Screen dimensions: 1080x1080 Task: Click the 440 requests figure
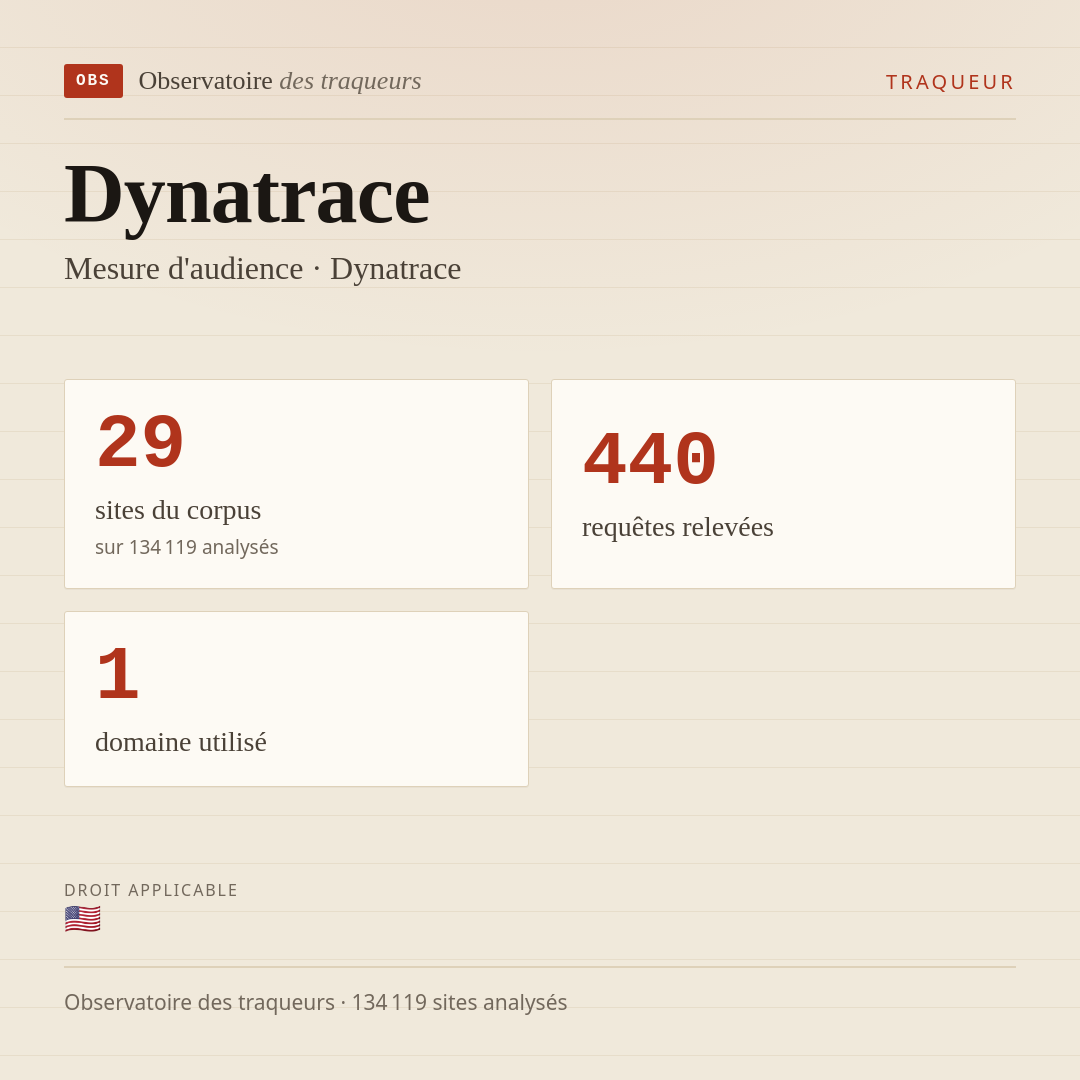(x=650, y=459)
